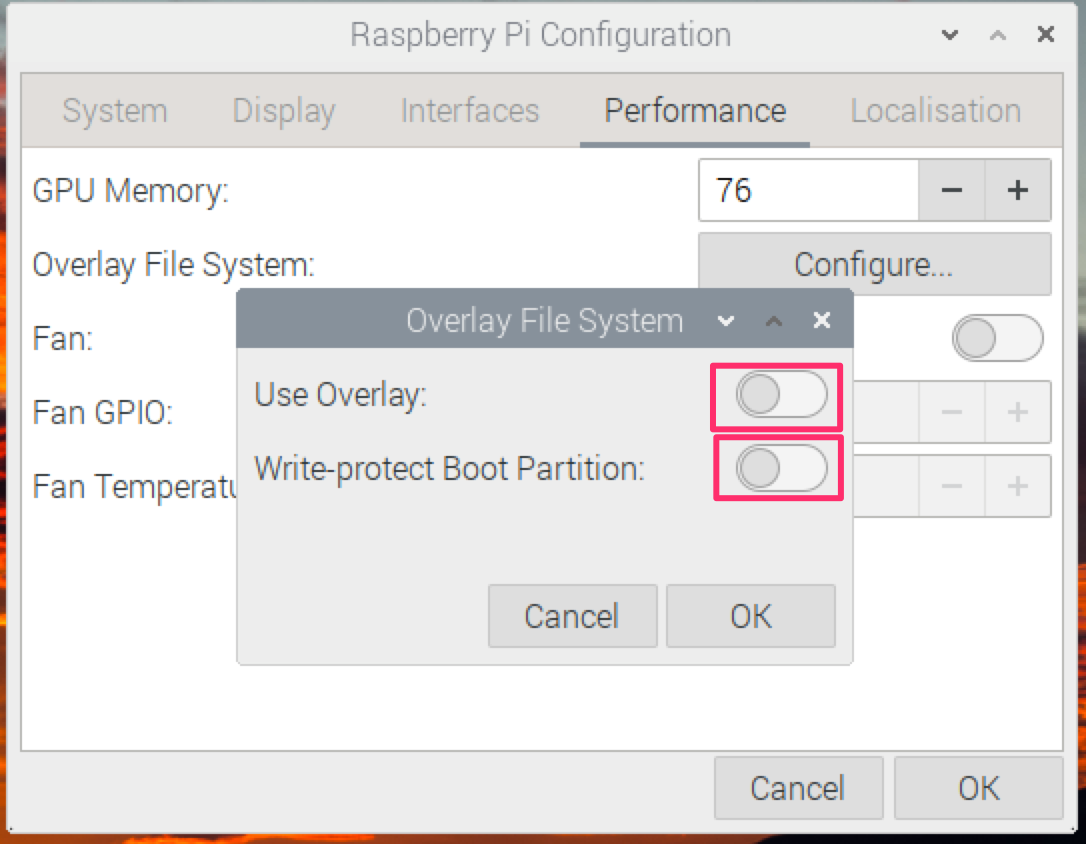Image resolution: width=1086 pixels, height=844 pixels.
Task: Minimize the Overlay File System dialog
Action: [727, 321]
